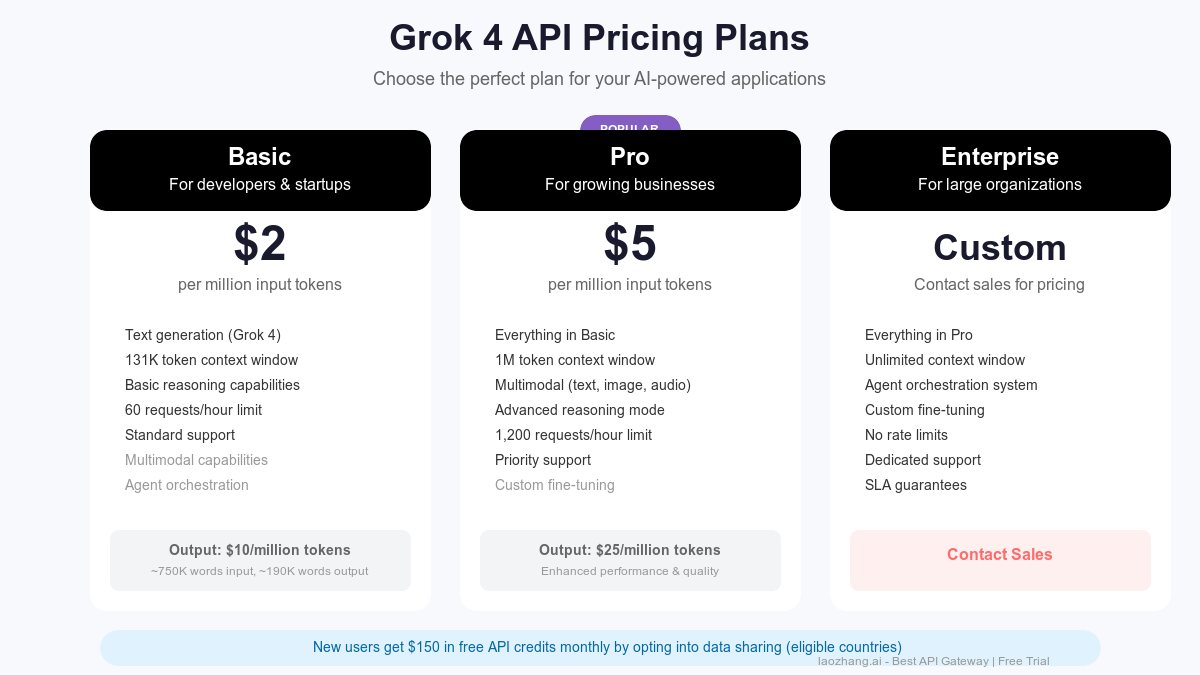Click the Grok 4 API Pricing Plans title
1200x675 pixels.
pos(599,38)
